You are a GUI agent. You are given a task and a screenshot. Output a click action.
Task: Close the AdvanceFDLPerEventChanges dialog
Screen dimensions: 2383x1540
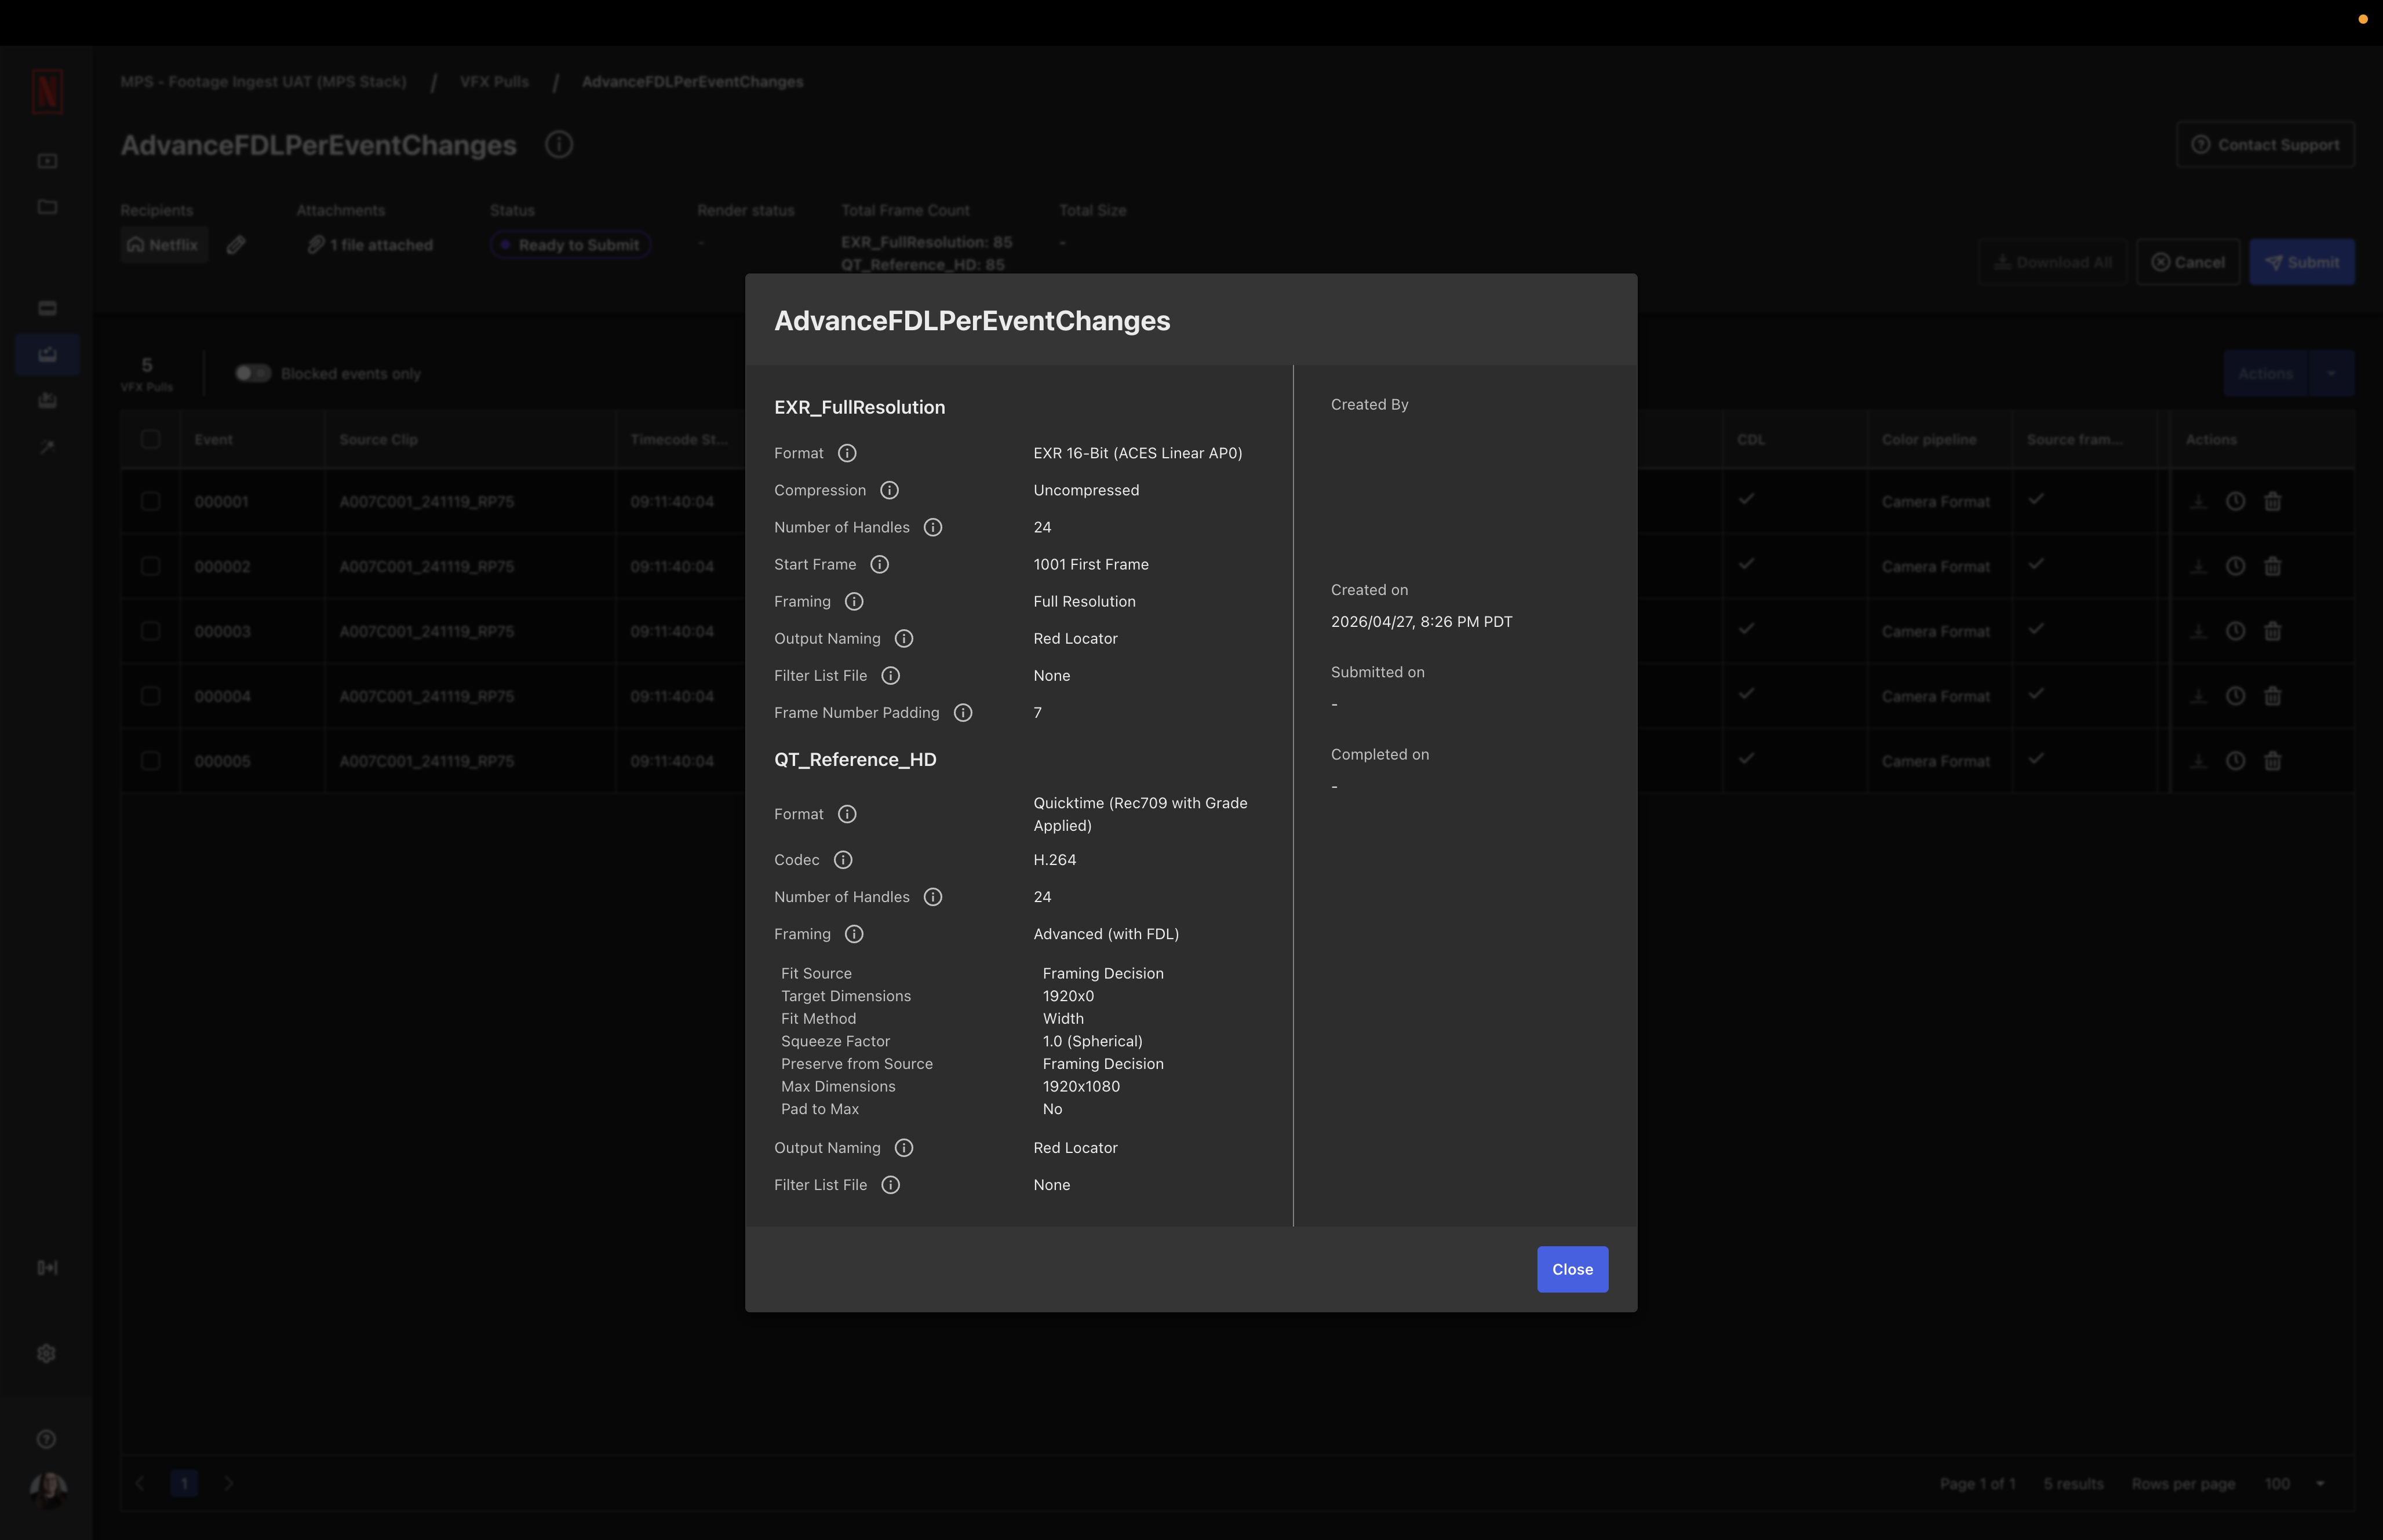click(1572, 1269)
